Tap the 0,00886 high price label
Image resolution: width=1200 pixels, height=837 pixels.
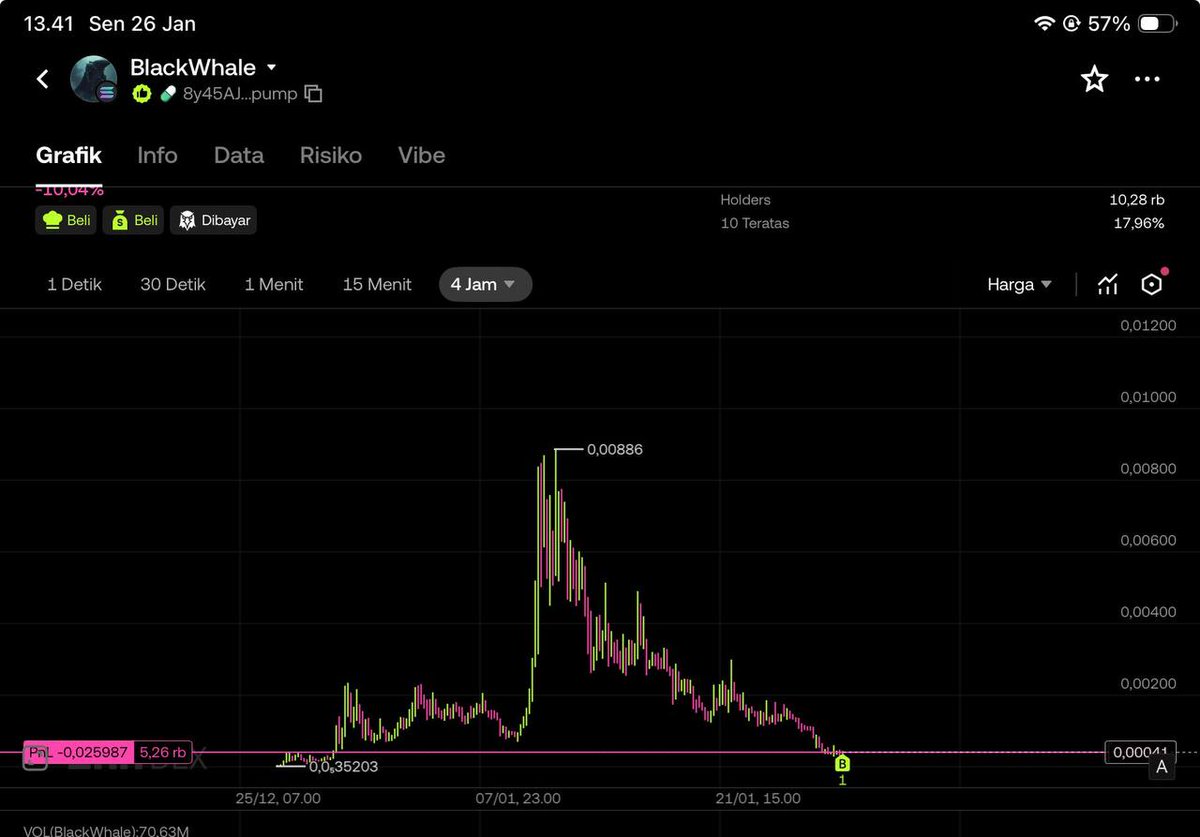[x=614, y=450]
